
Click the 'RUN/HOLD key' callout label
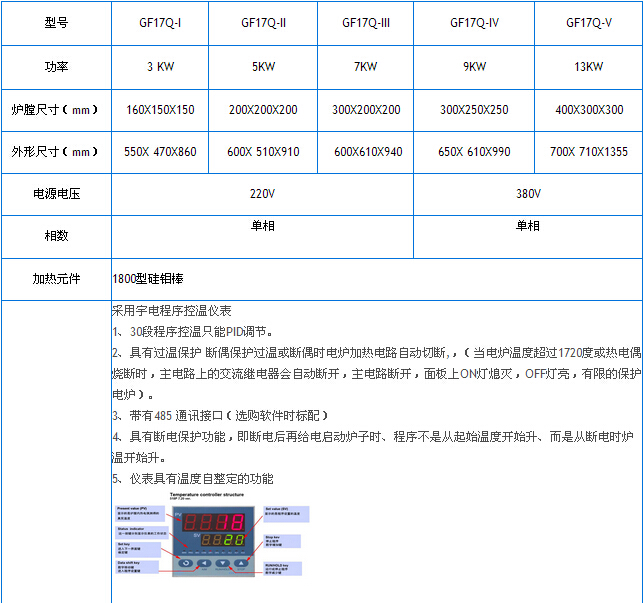(x=283, y=568)
